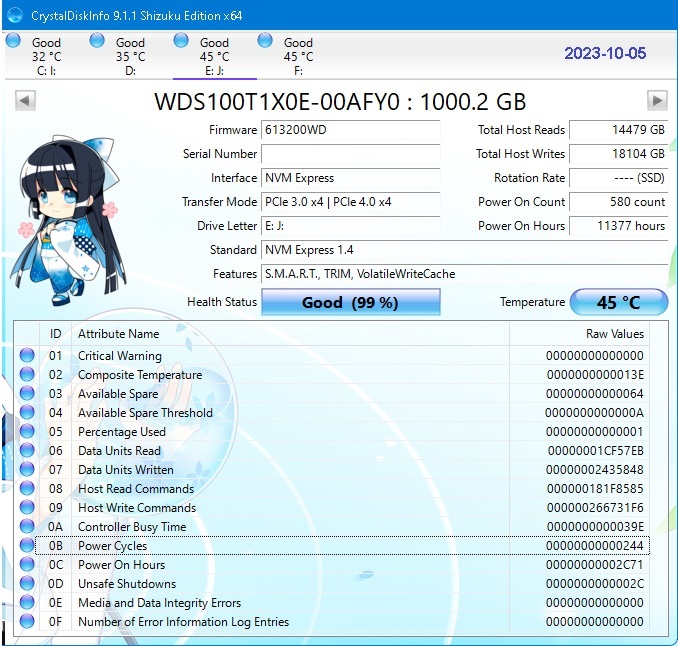
Task: Select the Power Cycles attribute name
Action: [x=112, y=546]
